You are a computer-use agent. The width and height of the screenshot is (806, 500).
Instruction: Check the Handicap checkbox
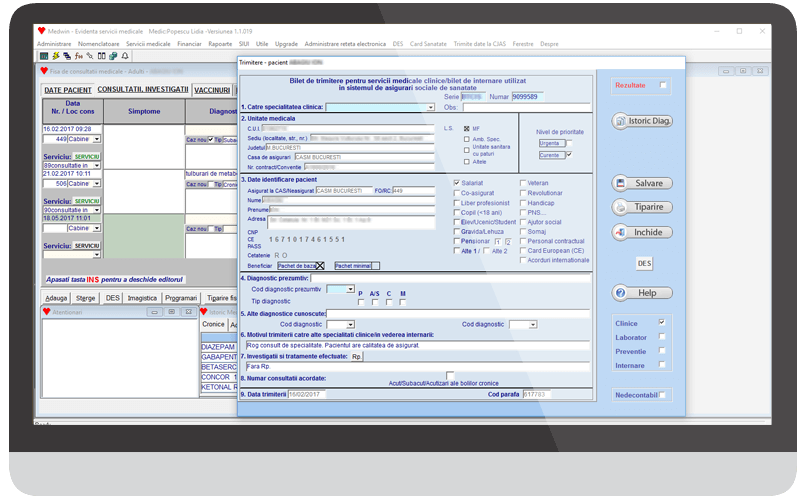[523, 202]
